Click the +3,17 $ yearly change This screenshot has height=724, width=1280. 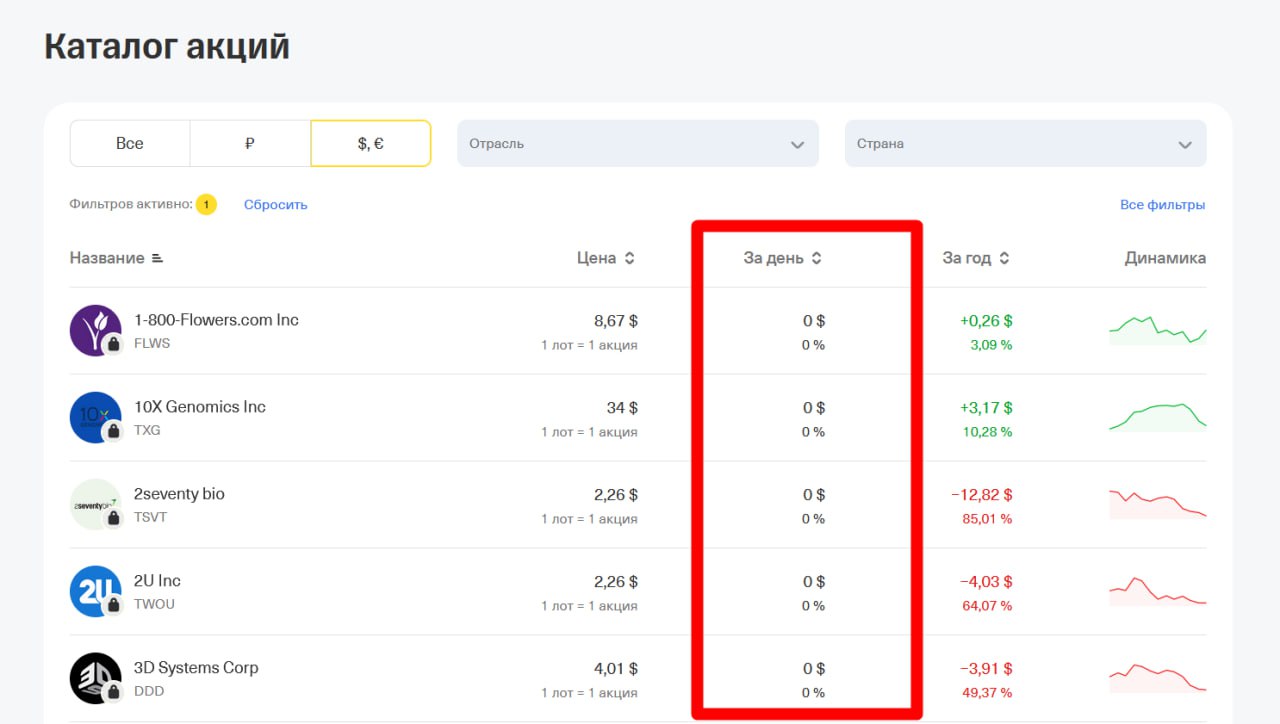tap(986, 408)
